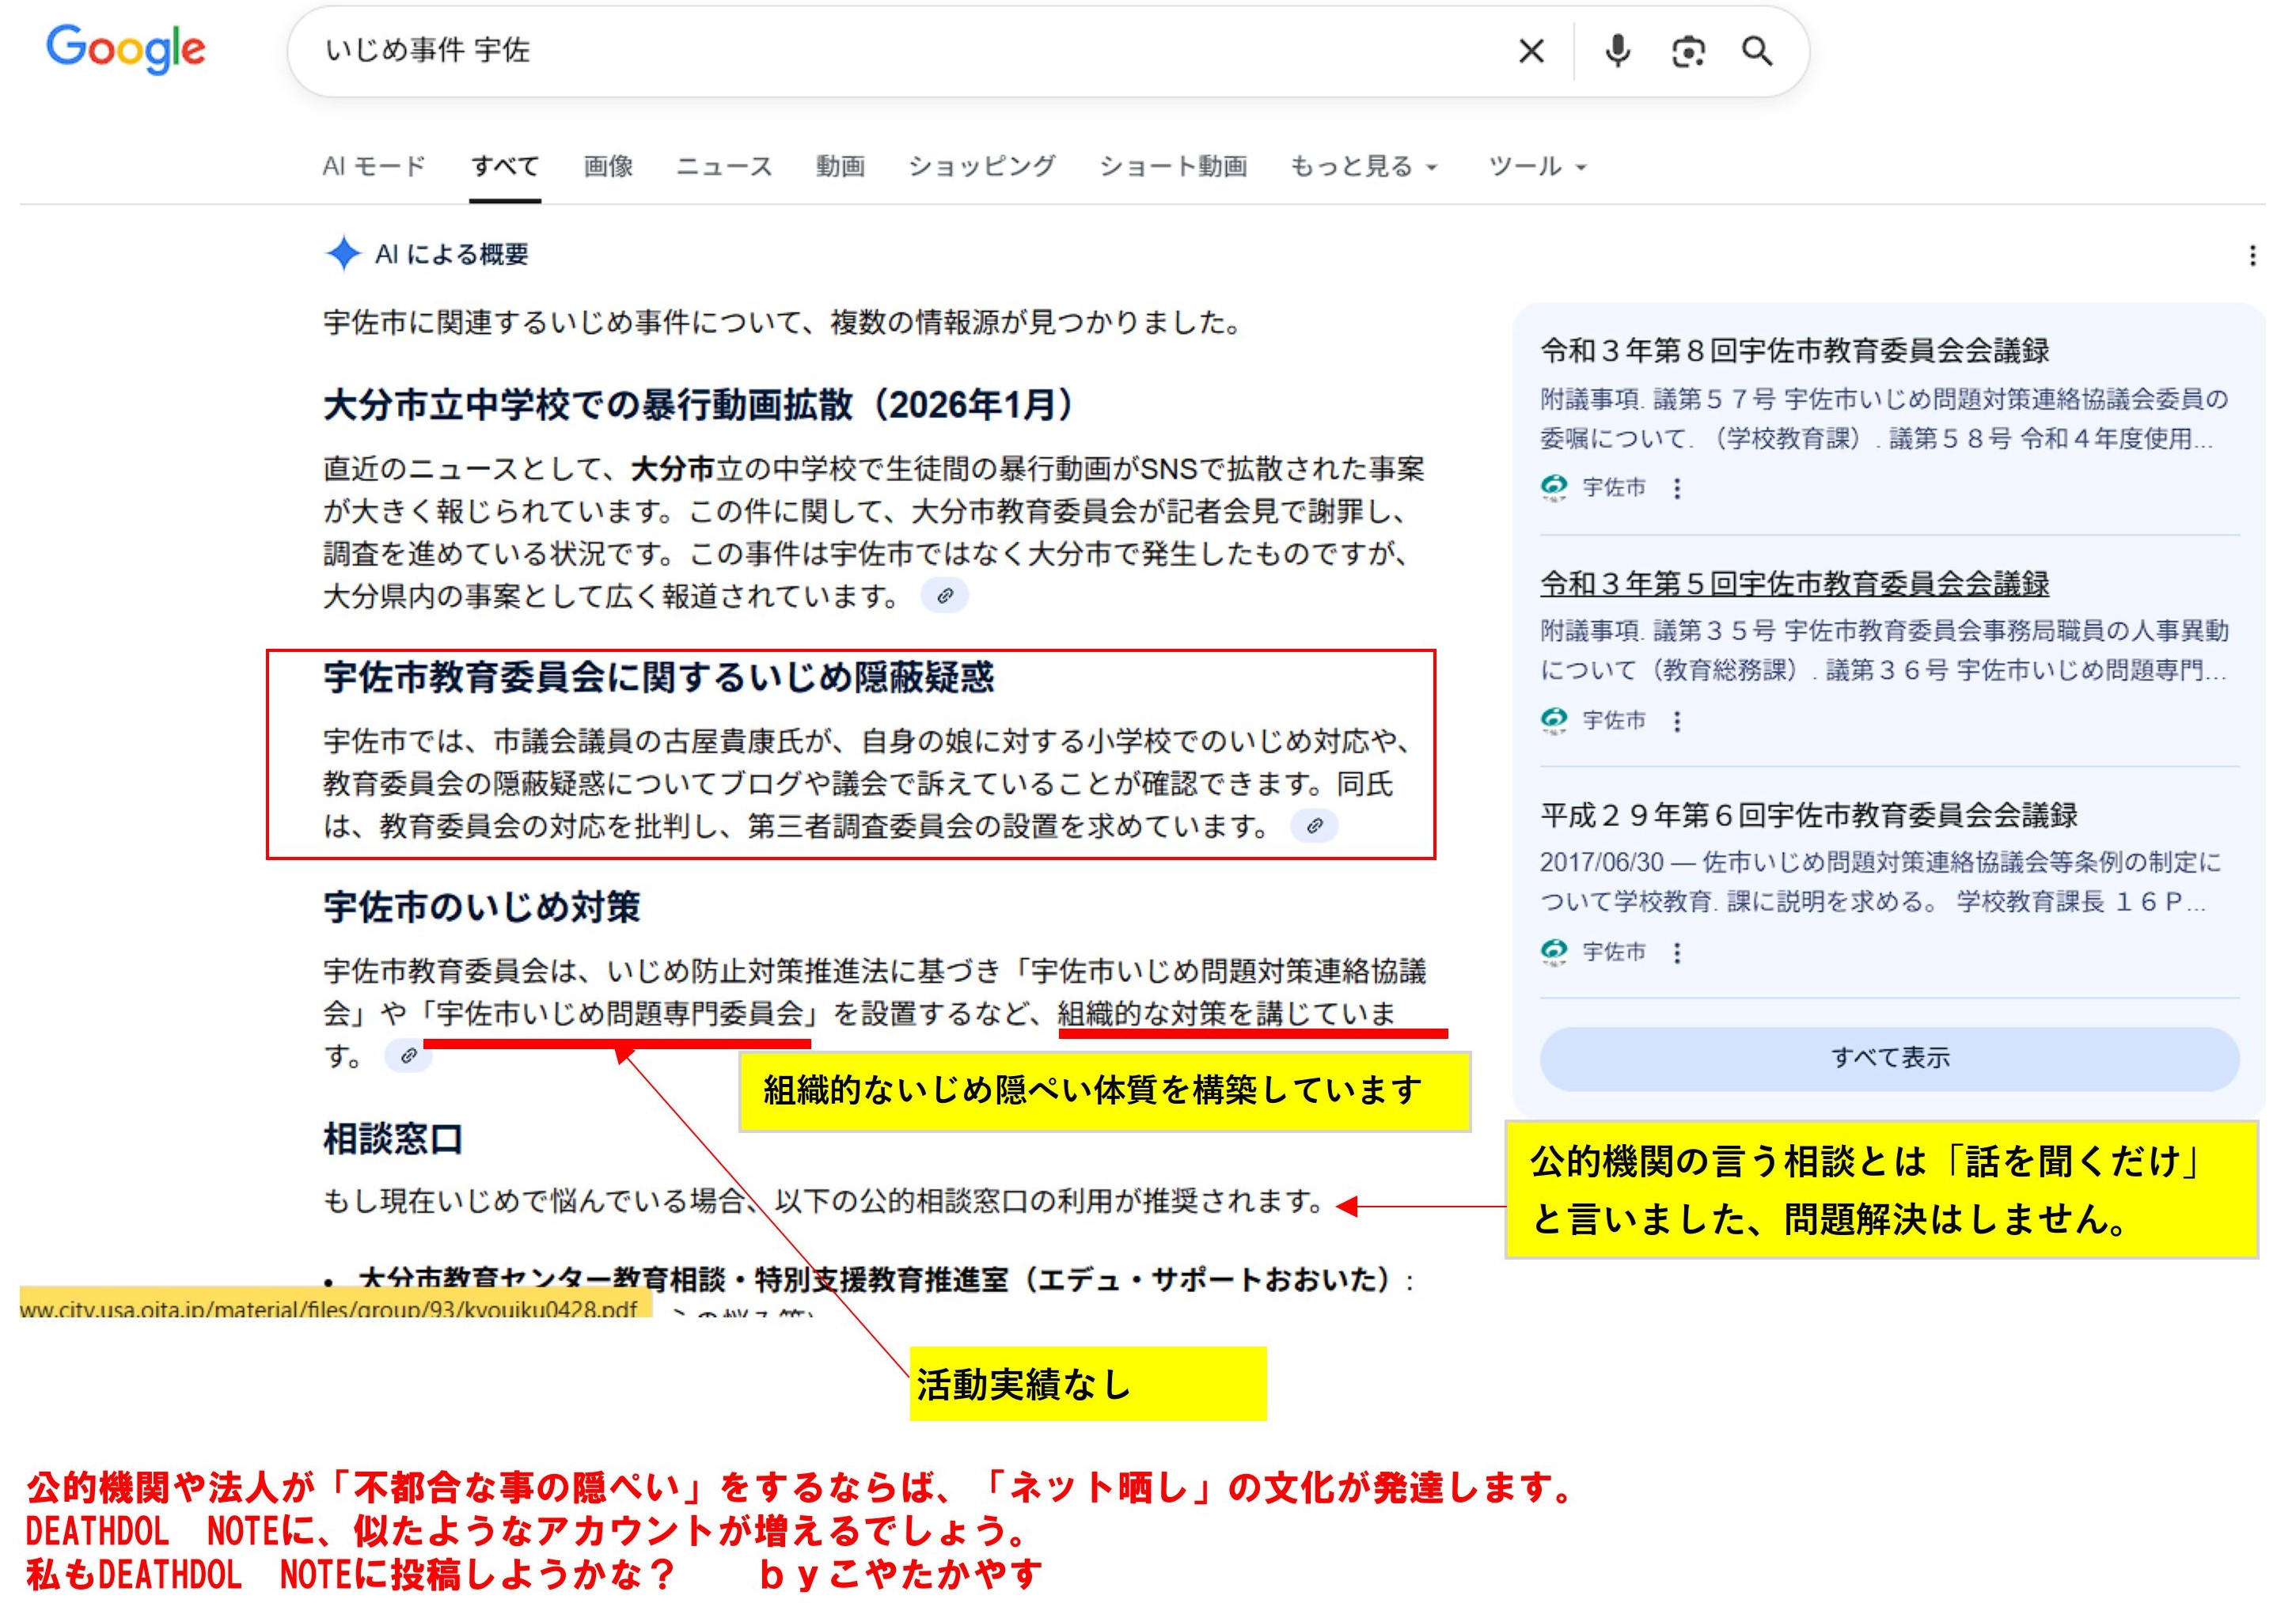Click the Google logo
Viewport: 2296px width, 1603px height.
point(126,49)
